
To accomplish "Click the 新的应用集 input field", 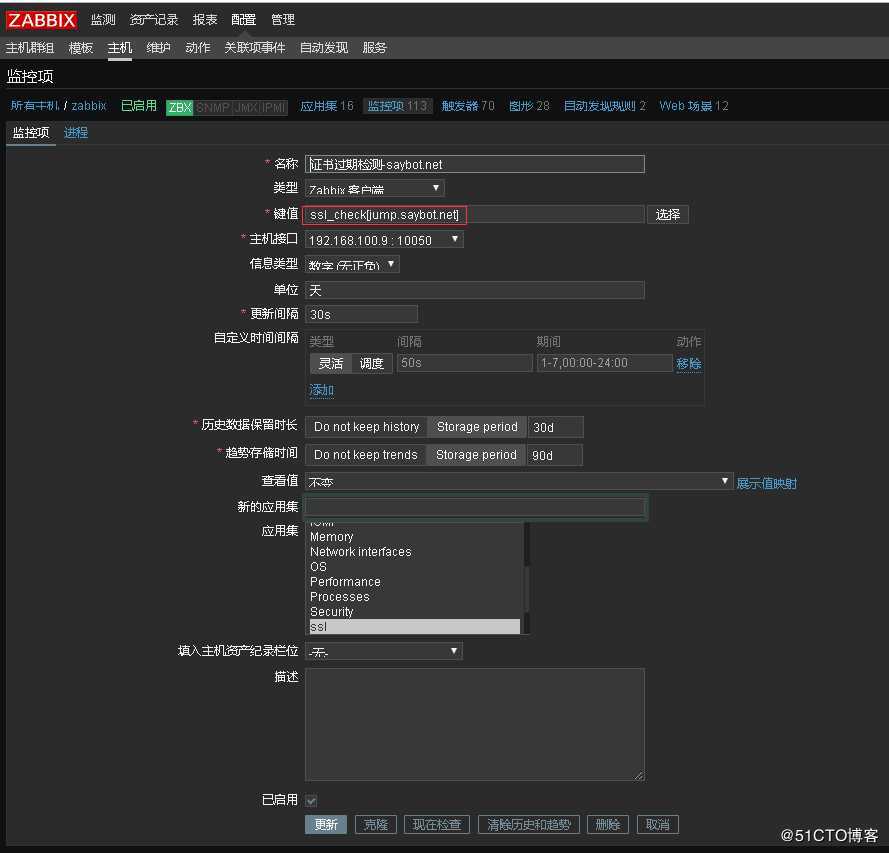I will (475, 507).
